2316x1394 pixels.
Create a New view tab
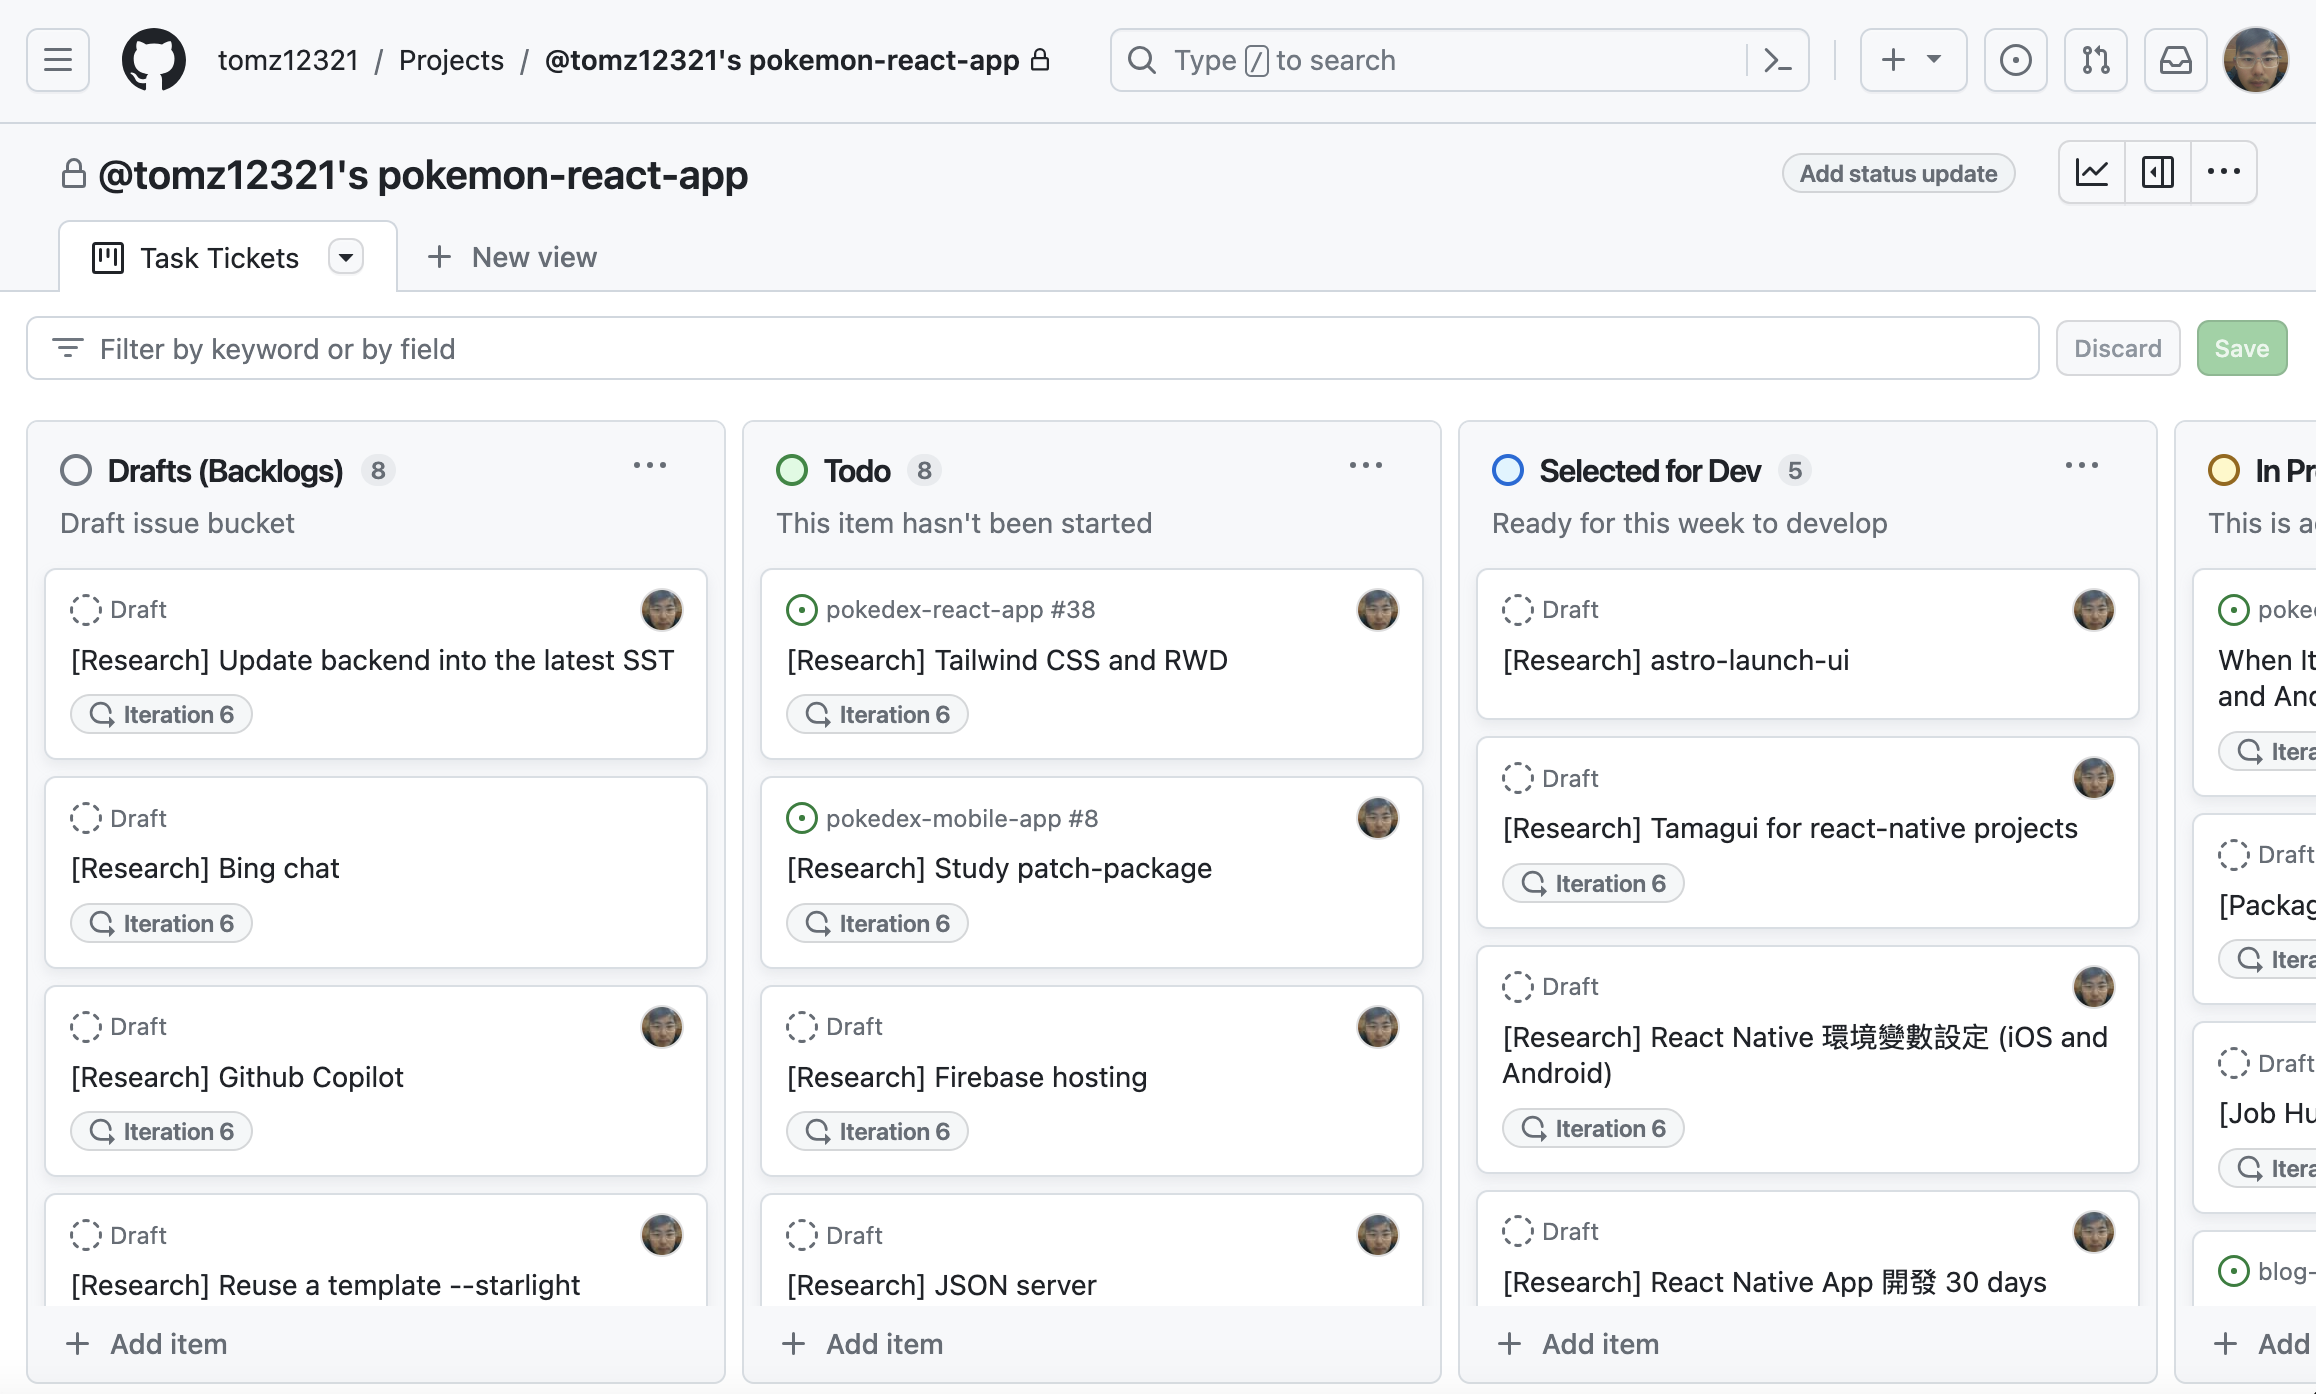pyautogui.click(x=512, y=258)
